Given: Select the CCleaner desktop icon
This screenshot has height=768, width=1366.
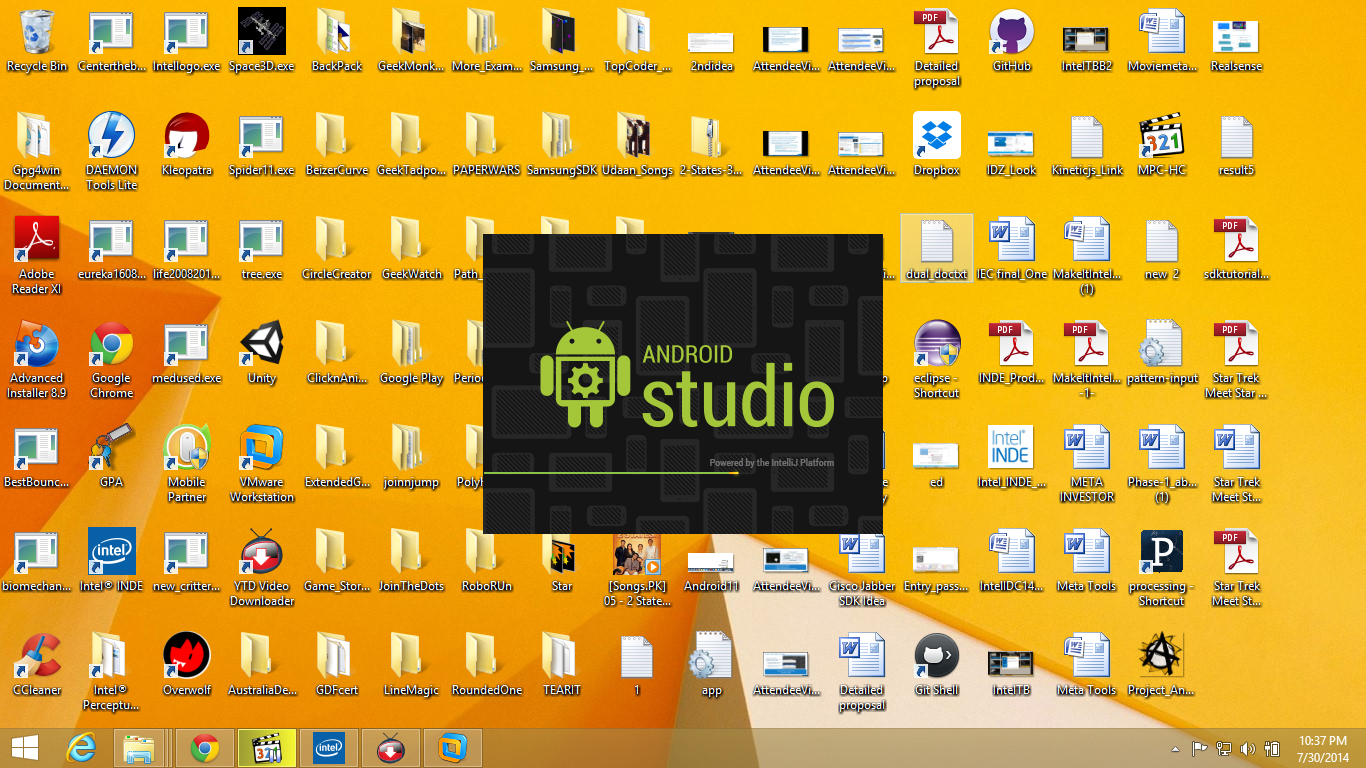Looking at the screenshot, I should (37, 665).
